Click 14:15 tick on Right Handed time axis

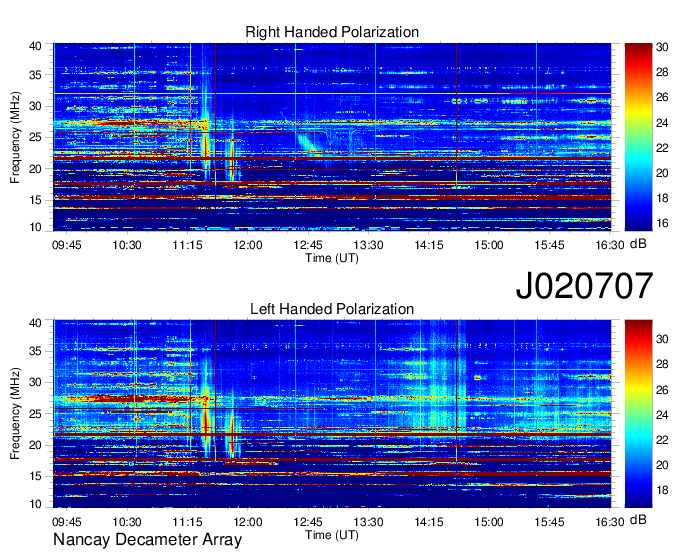tap(428, 245)
